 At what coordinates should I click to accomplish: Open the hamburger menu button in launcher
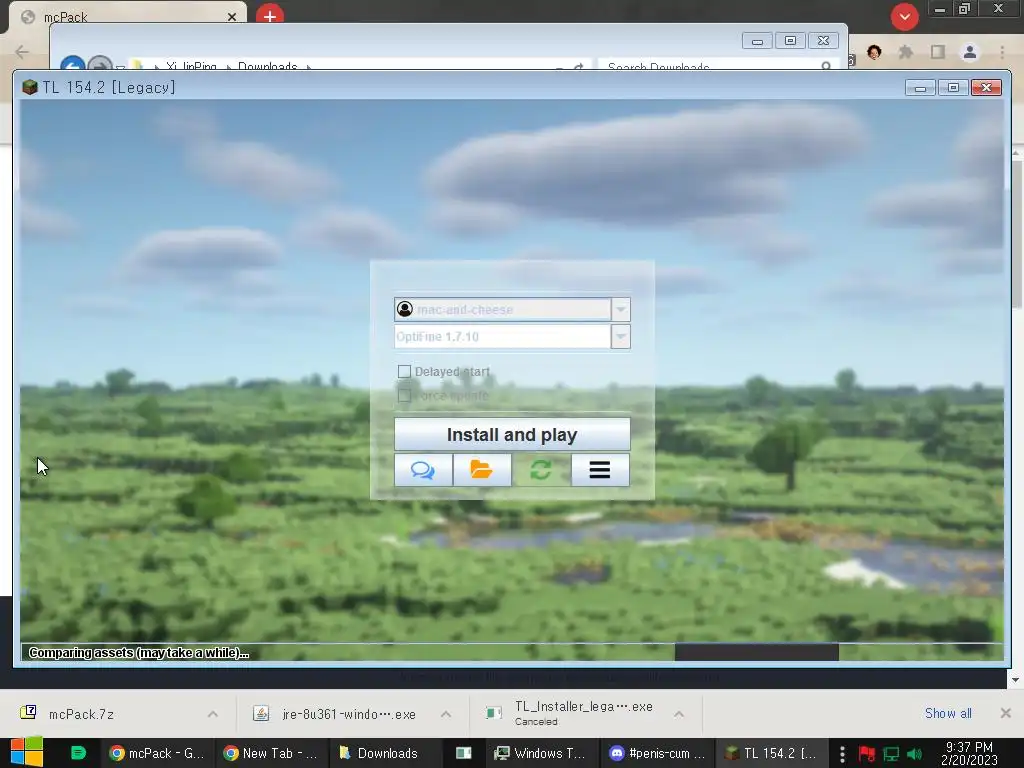coord(600,470)
